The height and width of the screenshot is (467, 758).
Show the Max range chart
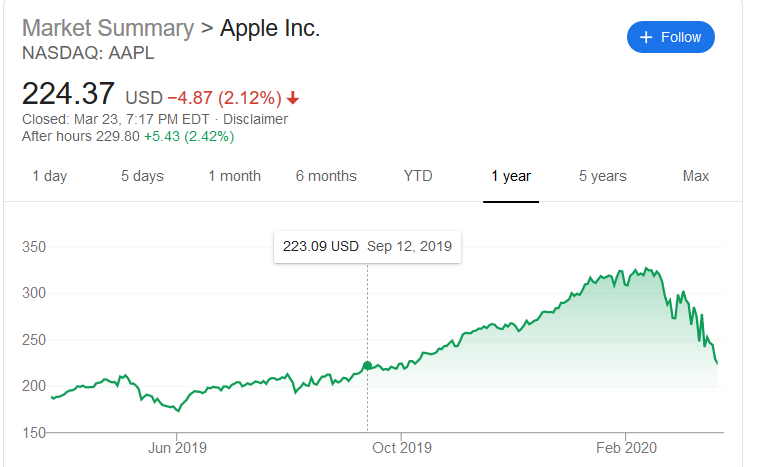pos(695,176)
